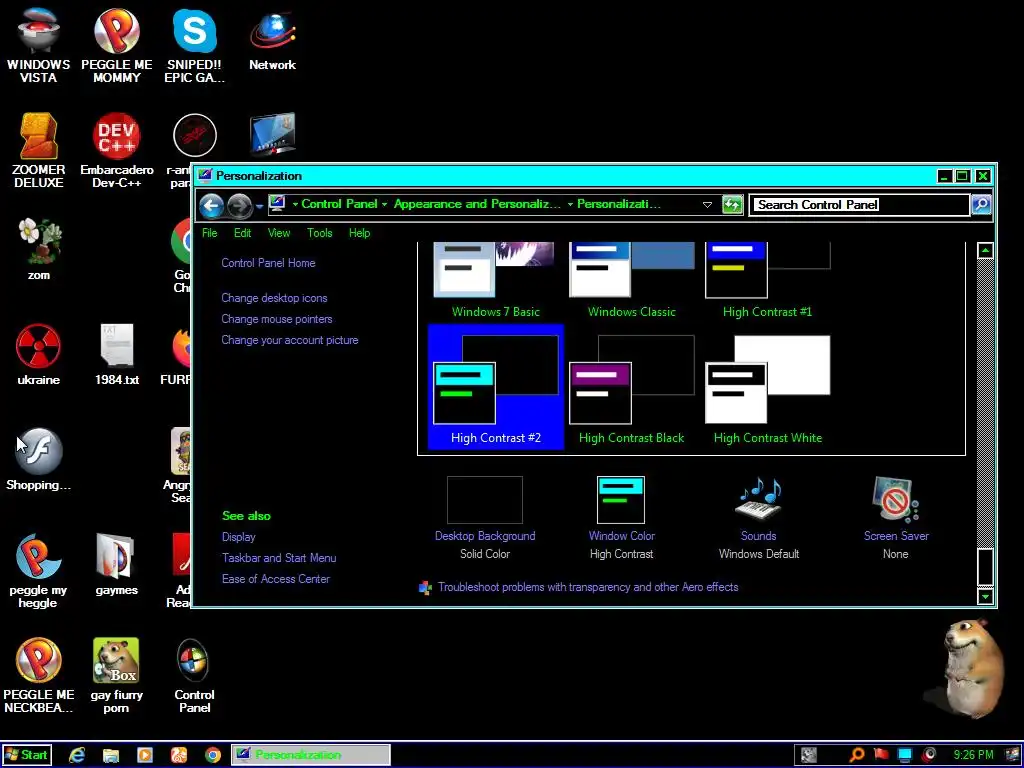Click Change desktop icons link
The width and height of the screenshot is (1024, 768).
tap(274, 298)
